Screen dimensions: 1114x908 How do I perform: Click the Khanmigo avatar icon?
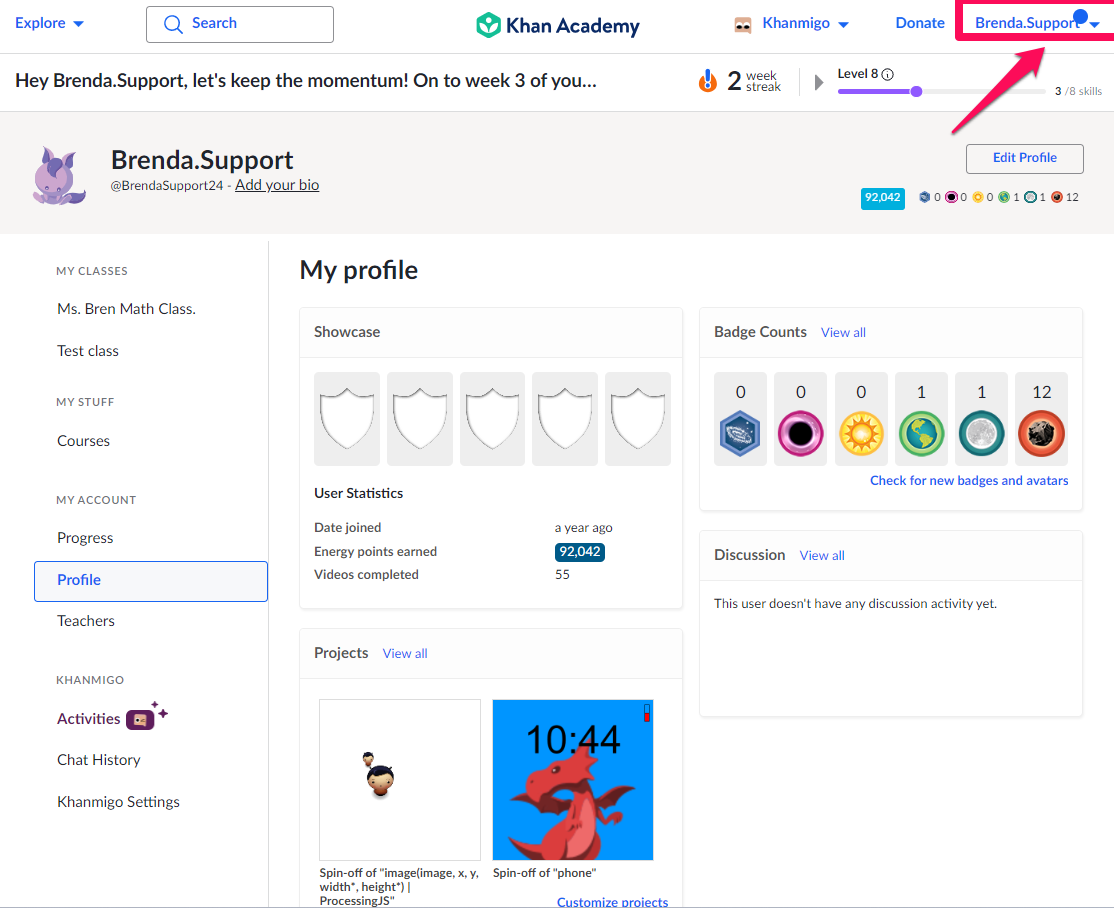[742, 25]
